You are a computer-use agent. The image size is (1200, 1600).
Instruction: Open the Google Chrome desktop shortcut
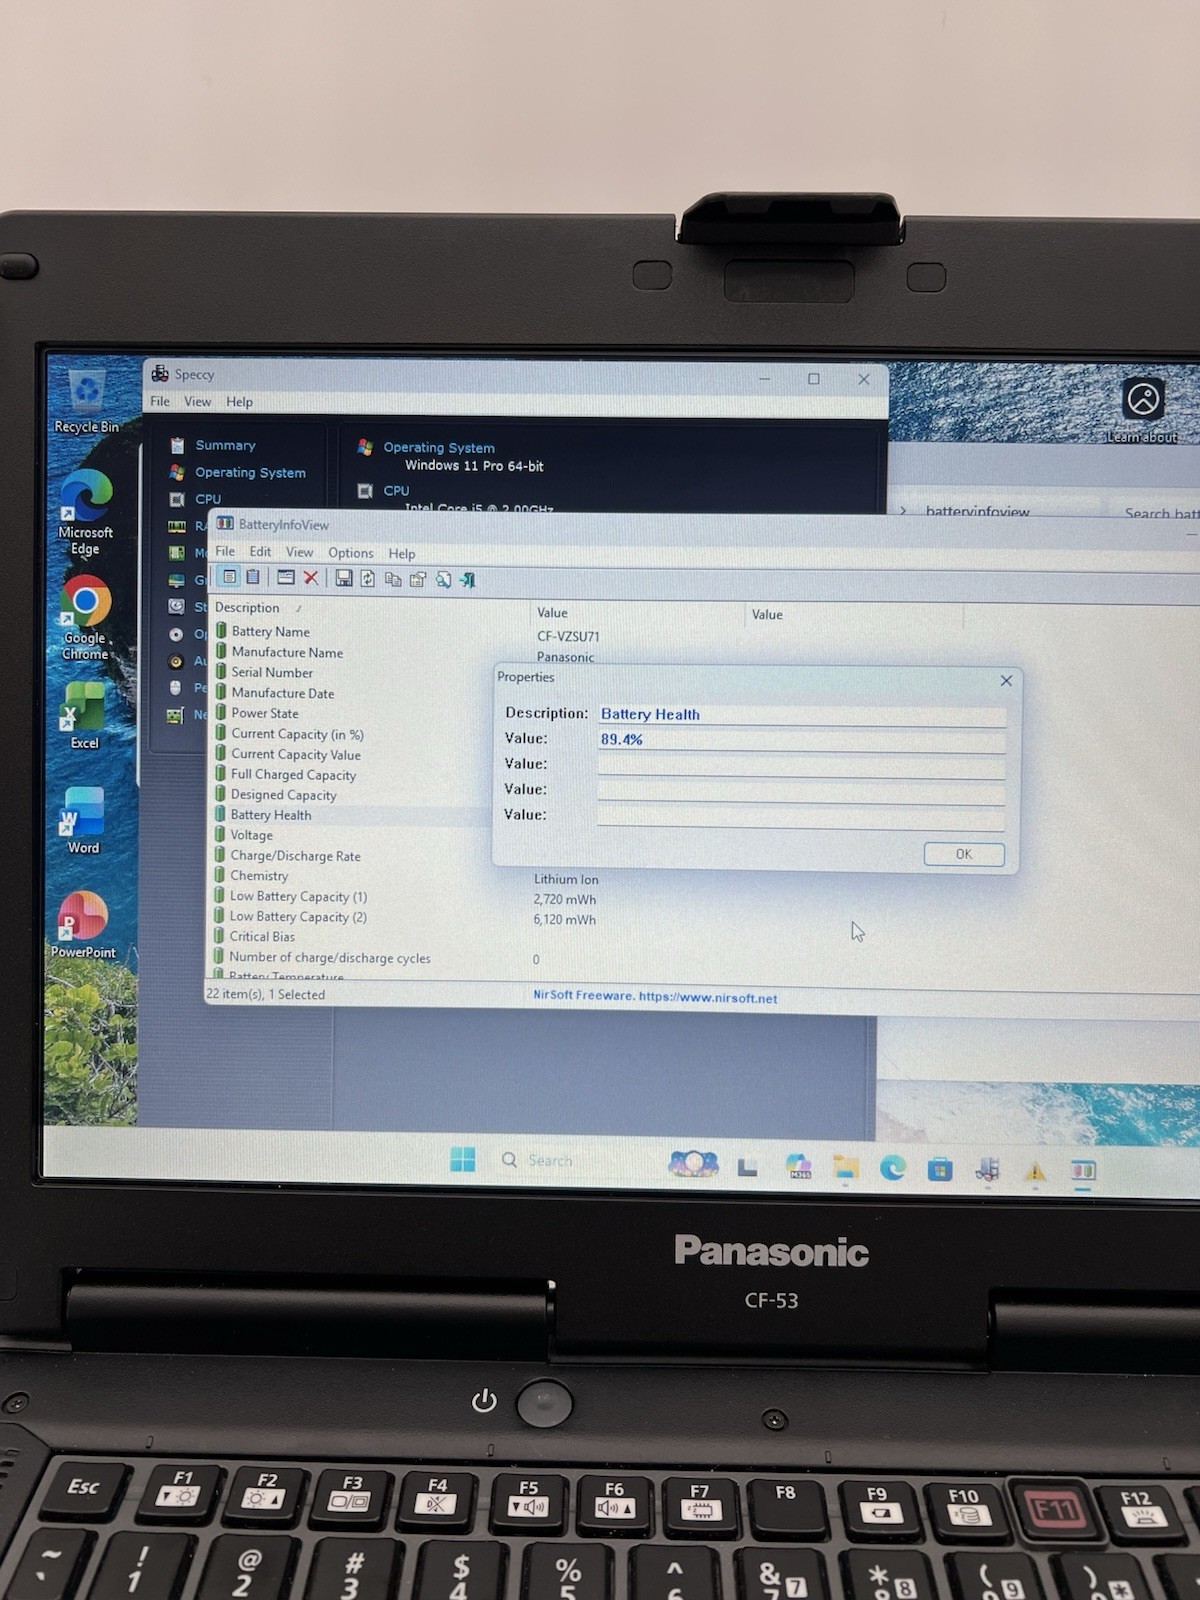[x=86, y=618]
